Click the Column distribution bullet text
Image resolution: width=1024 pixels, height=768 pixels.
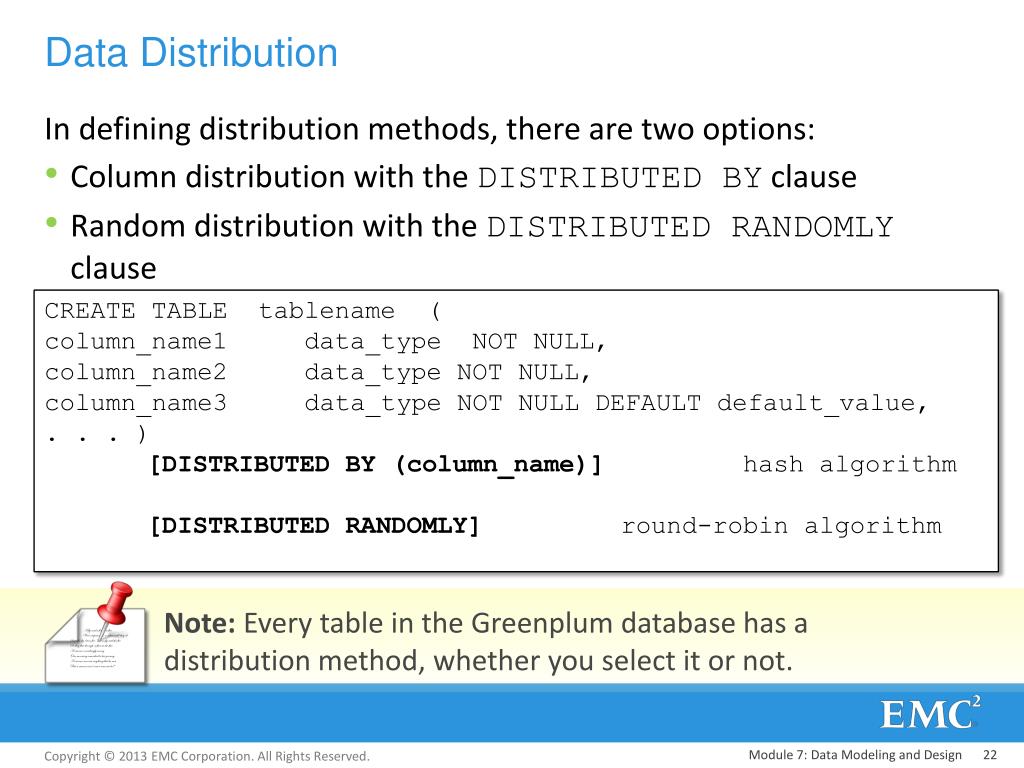464,178
